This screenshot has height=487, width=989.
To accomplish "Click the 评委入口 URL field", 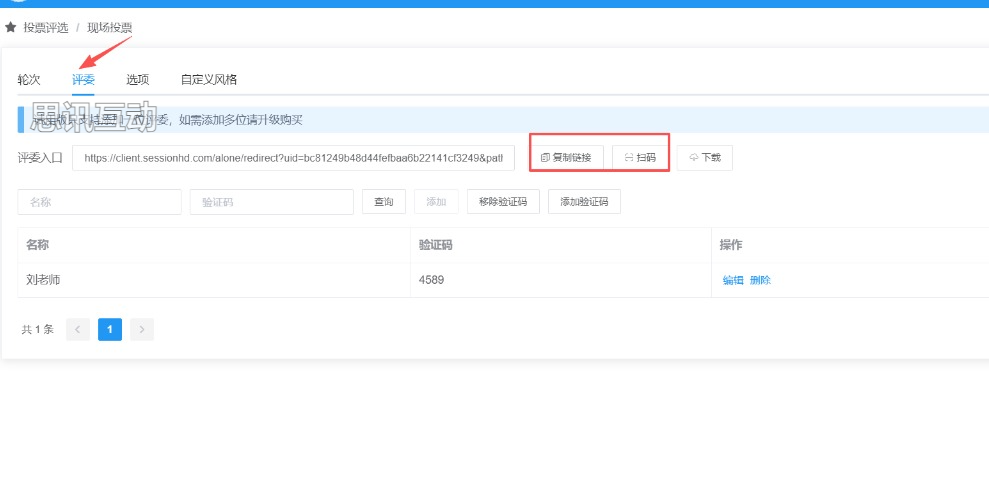I will [293, 158].
